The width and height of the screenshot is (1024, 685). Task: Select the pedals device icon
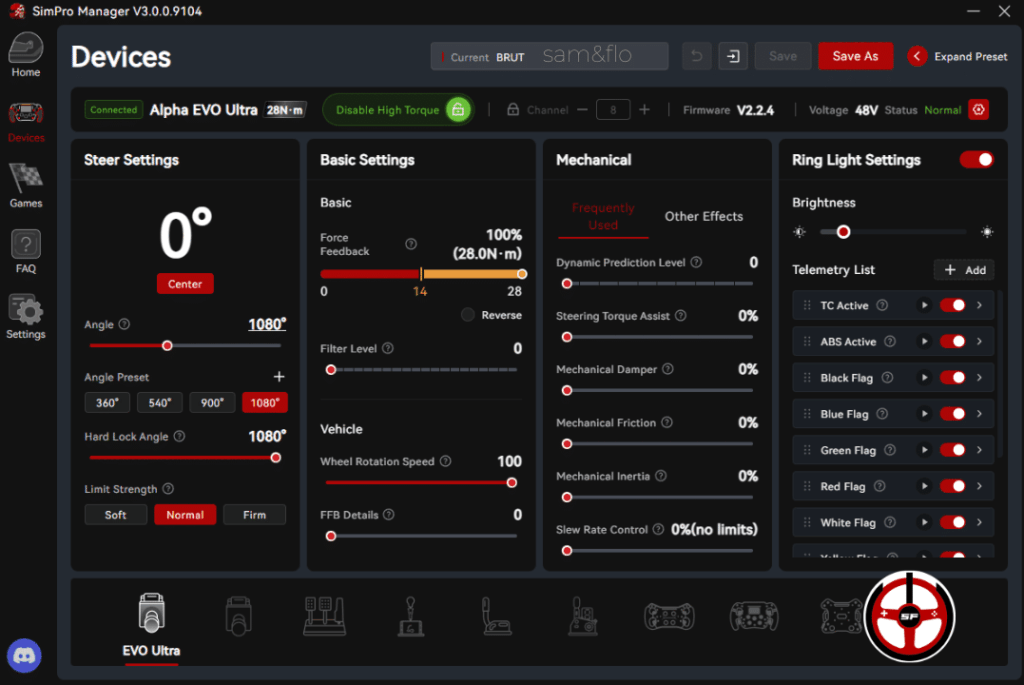(x=324, y=616)
